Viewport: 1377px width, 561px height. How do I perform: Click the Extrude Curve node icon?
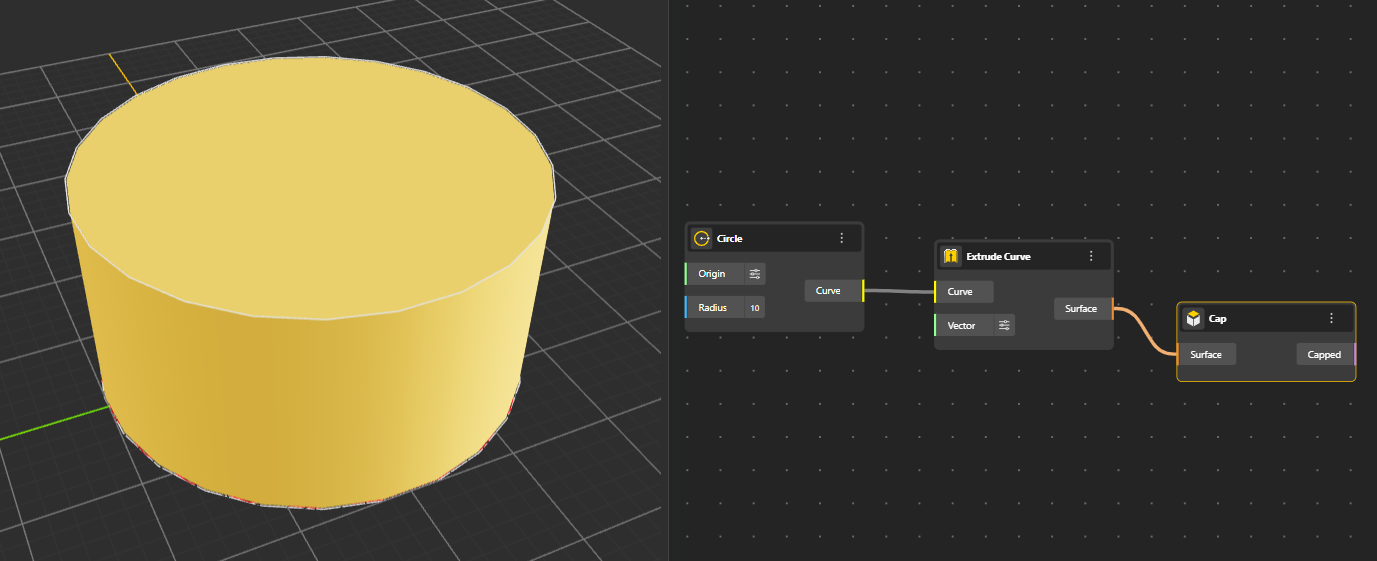point(951,256)
